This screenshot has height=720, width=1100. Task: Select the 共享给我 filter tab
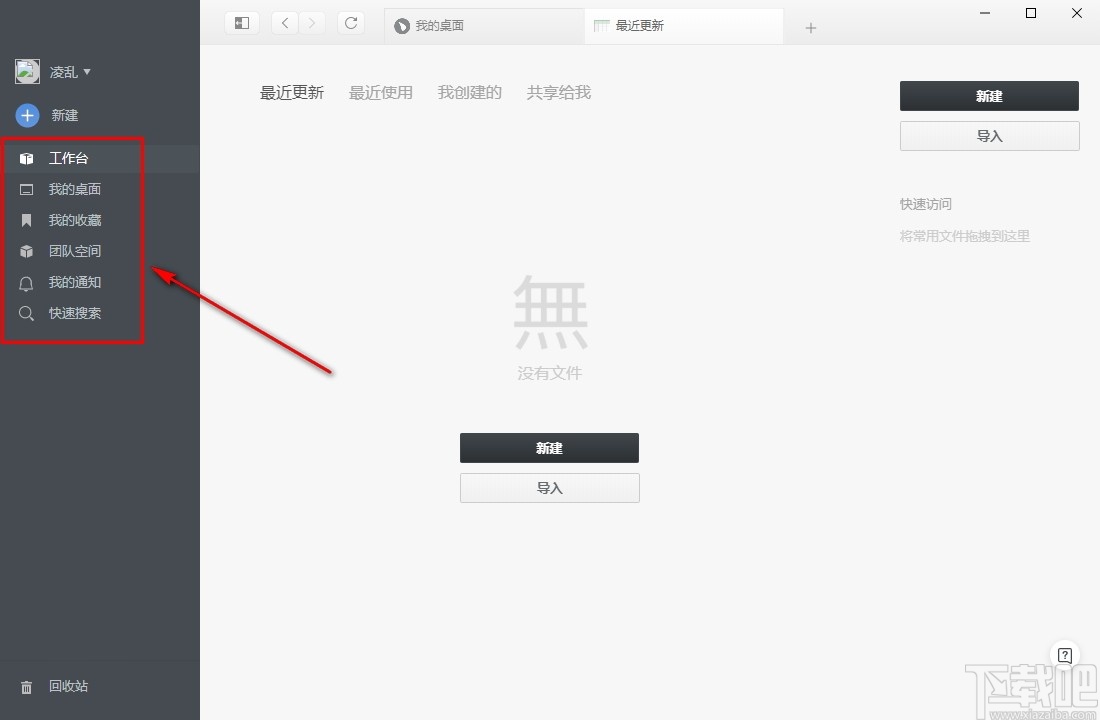click(x=557, y=92)
